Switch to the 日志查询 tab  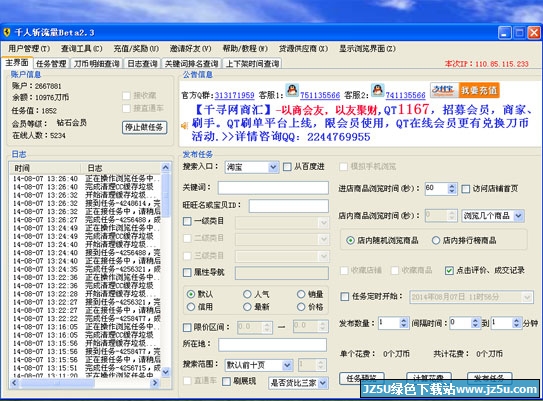coord(142,63)
